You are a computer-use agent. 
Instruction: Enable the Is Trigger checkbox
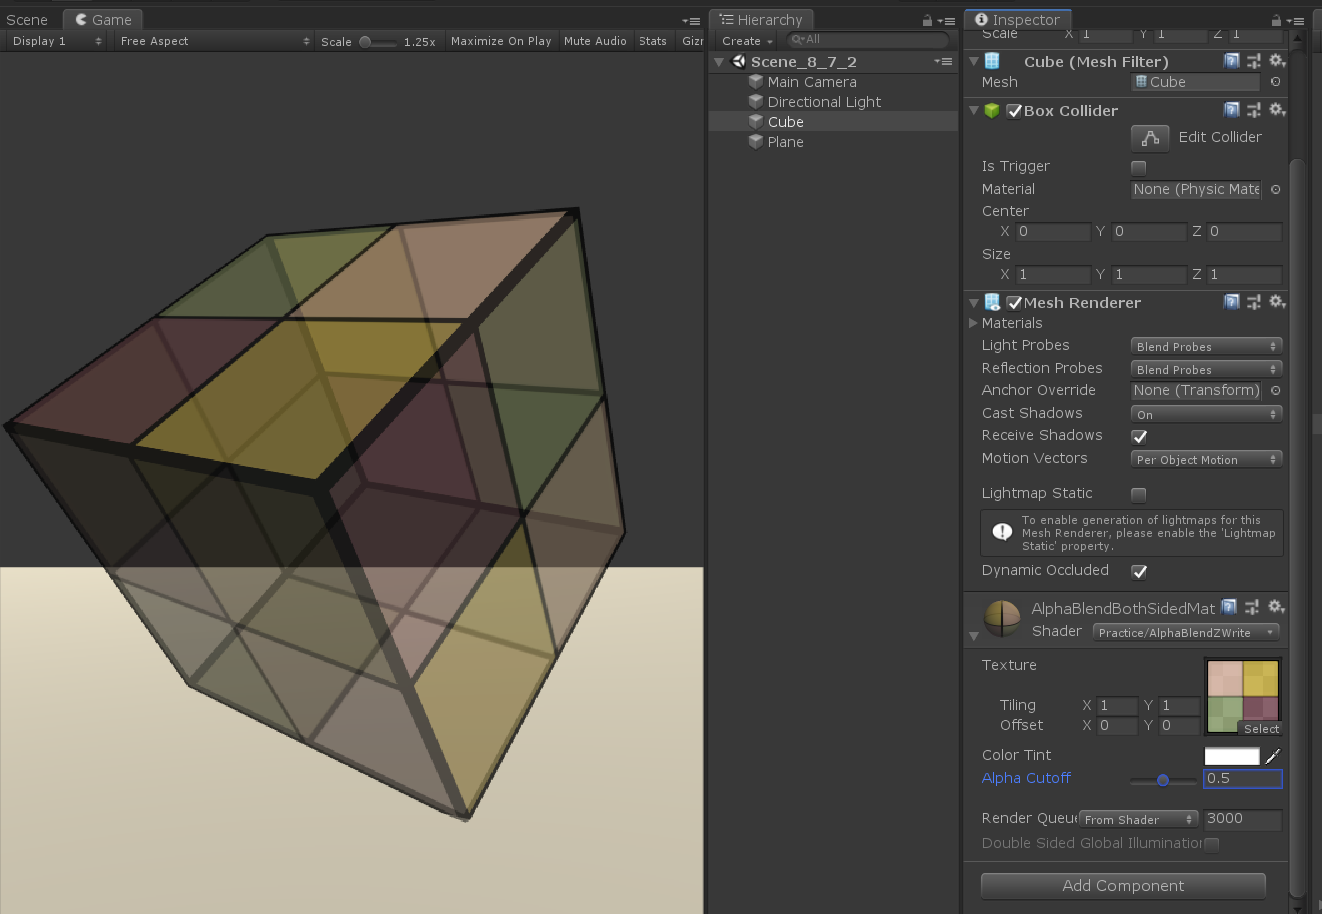click(1138, 167)
